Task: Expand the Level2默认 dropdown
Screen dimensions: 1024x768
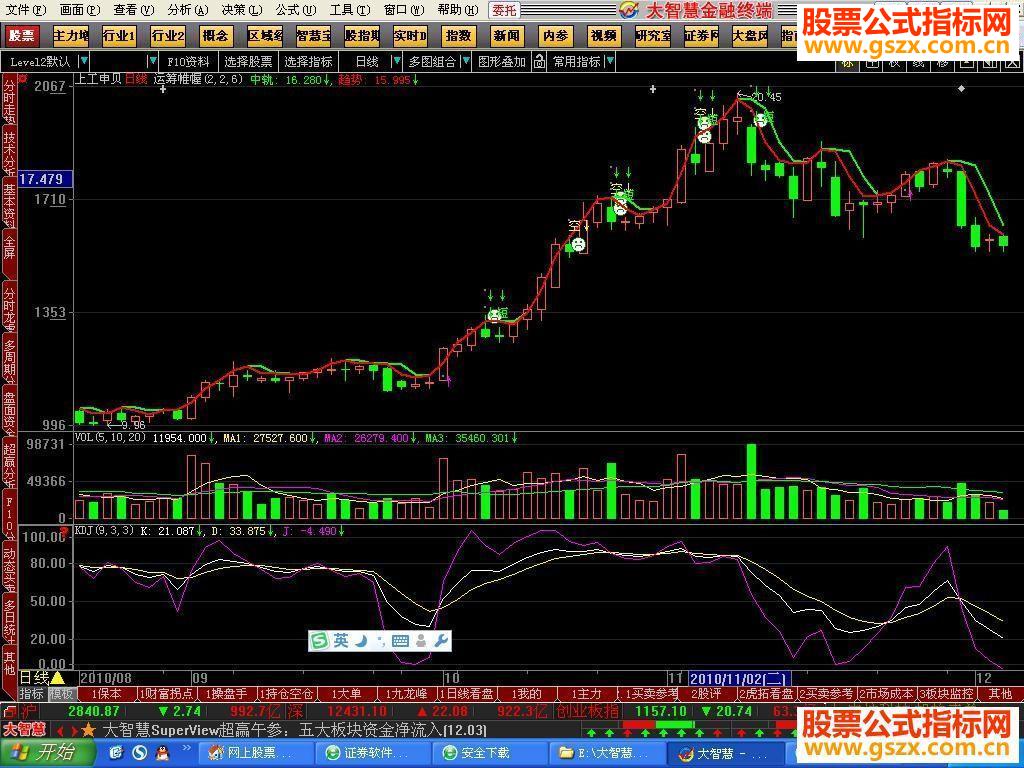Action: (x=84, y=61)
